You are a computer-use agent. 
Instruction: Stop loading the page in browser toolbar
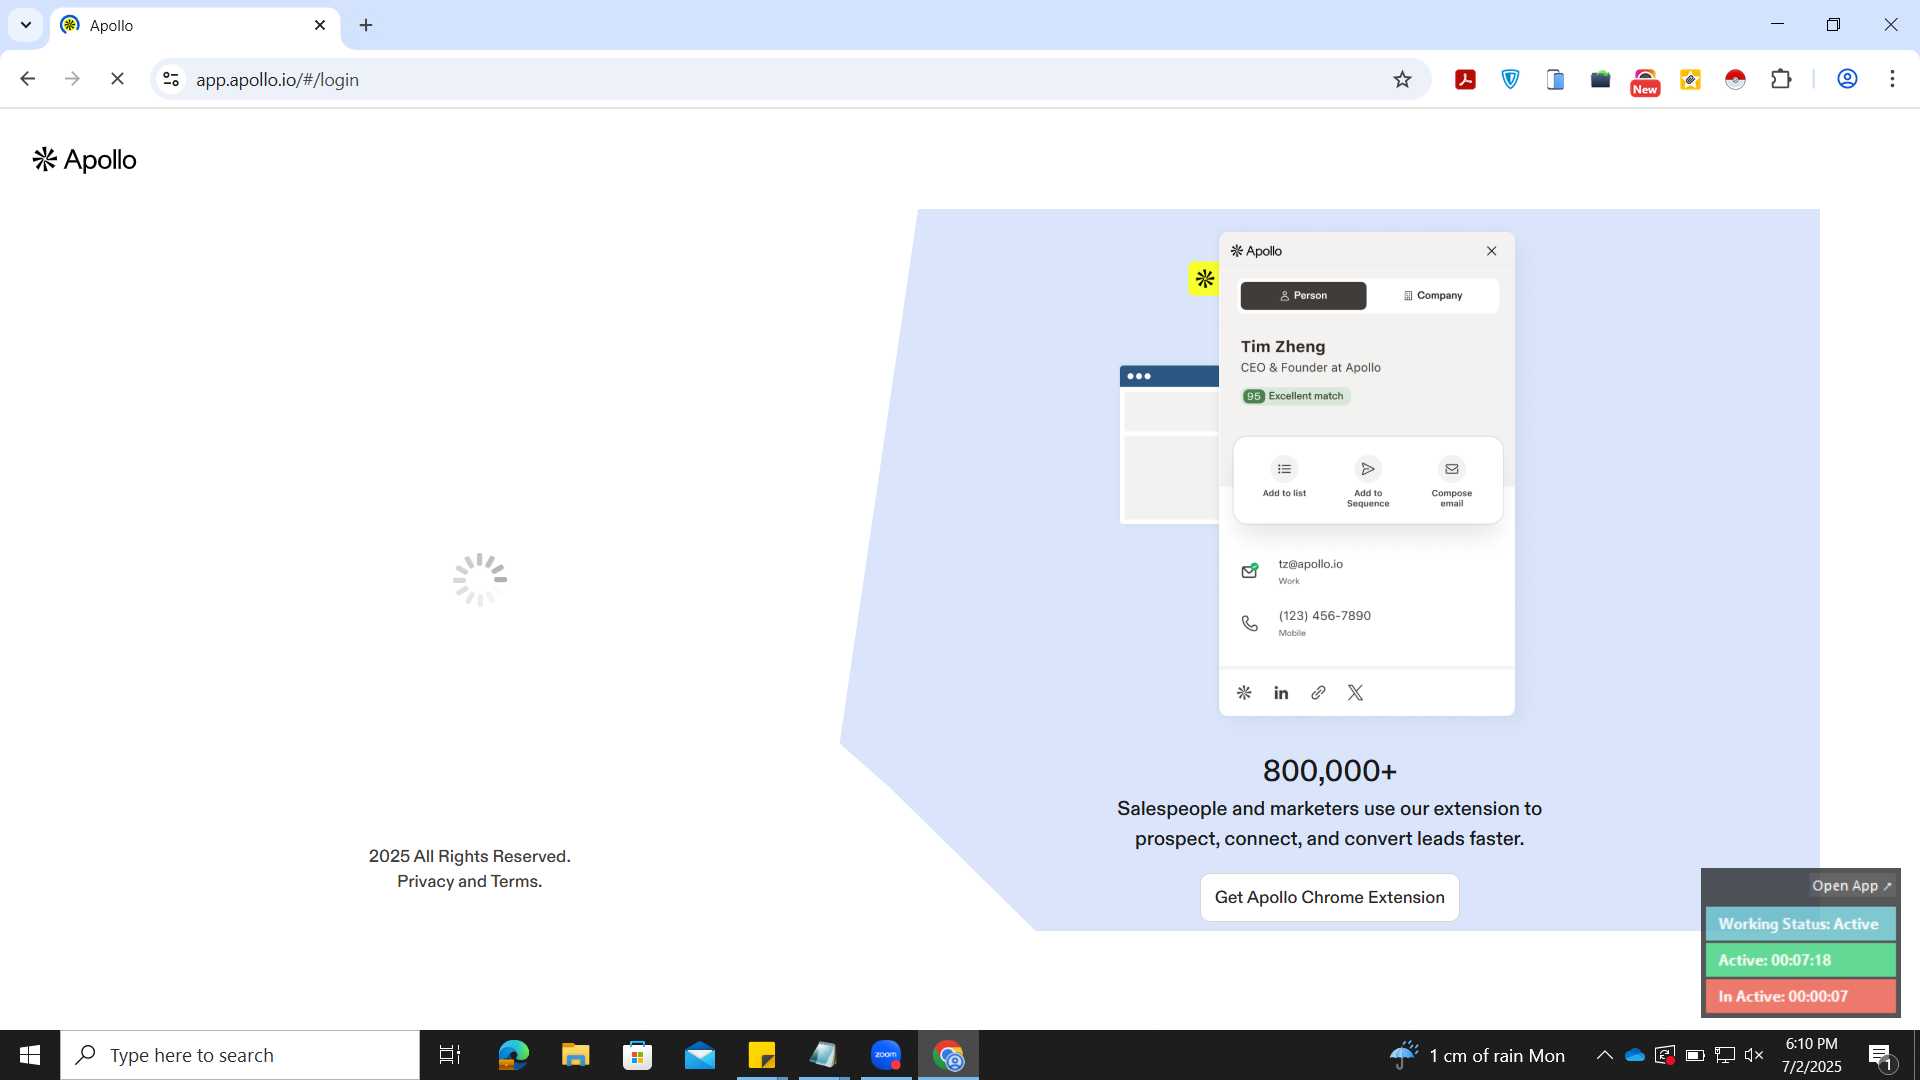pos(117,79)
